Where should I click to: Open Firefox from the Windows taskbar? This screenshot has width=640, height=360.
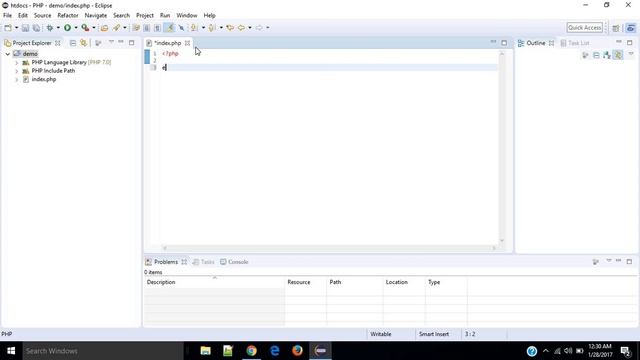point(297,351)
